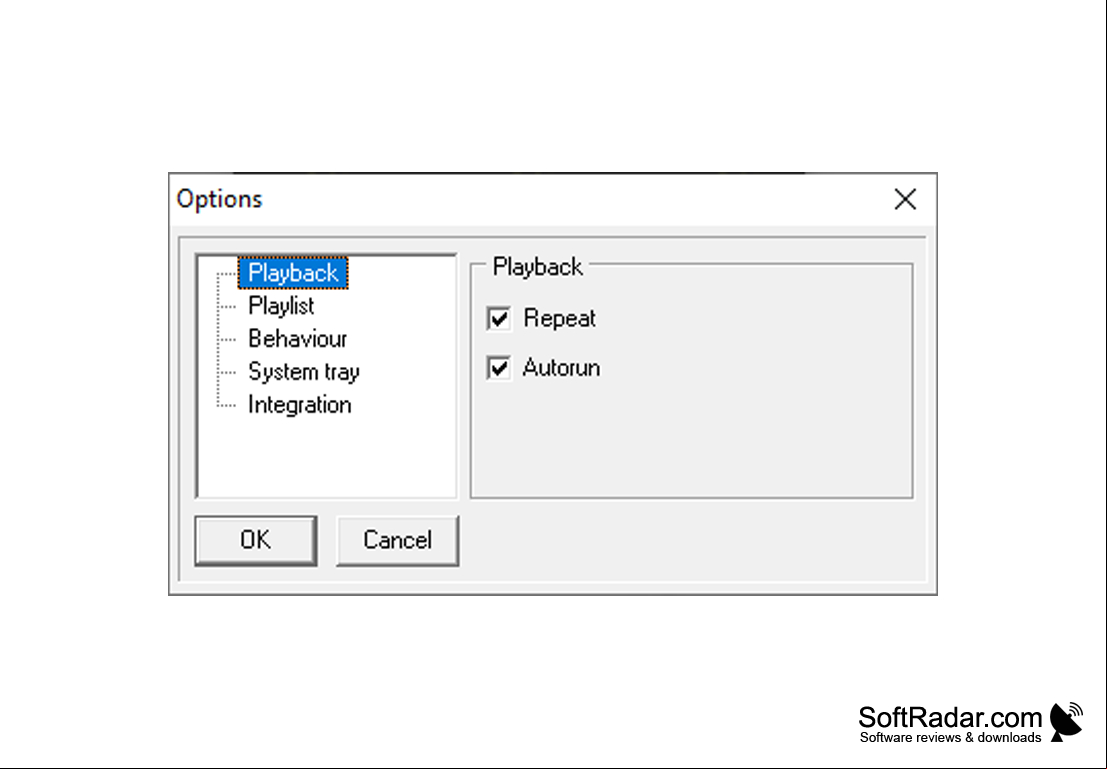The height and width of the screenshot is (769, 1107).
Task: Click the blank area below Integration in the tree
Action: click(x=326, y=458)
